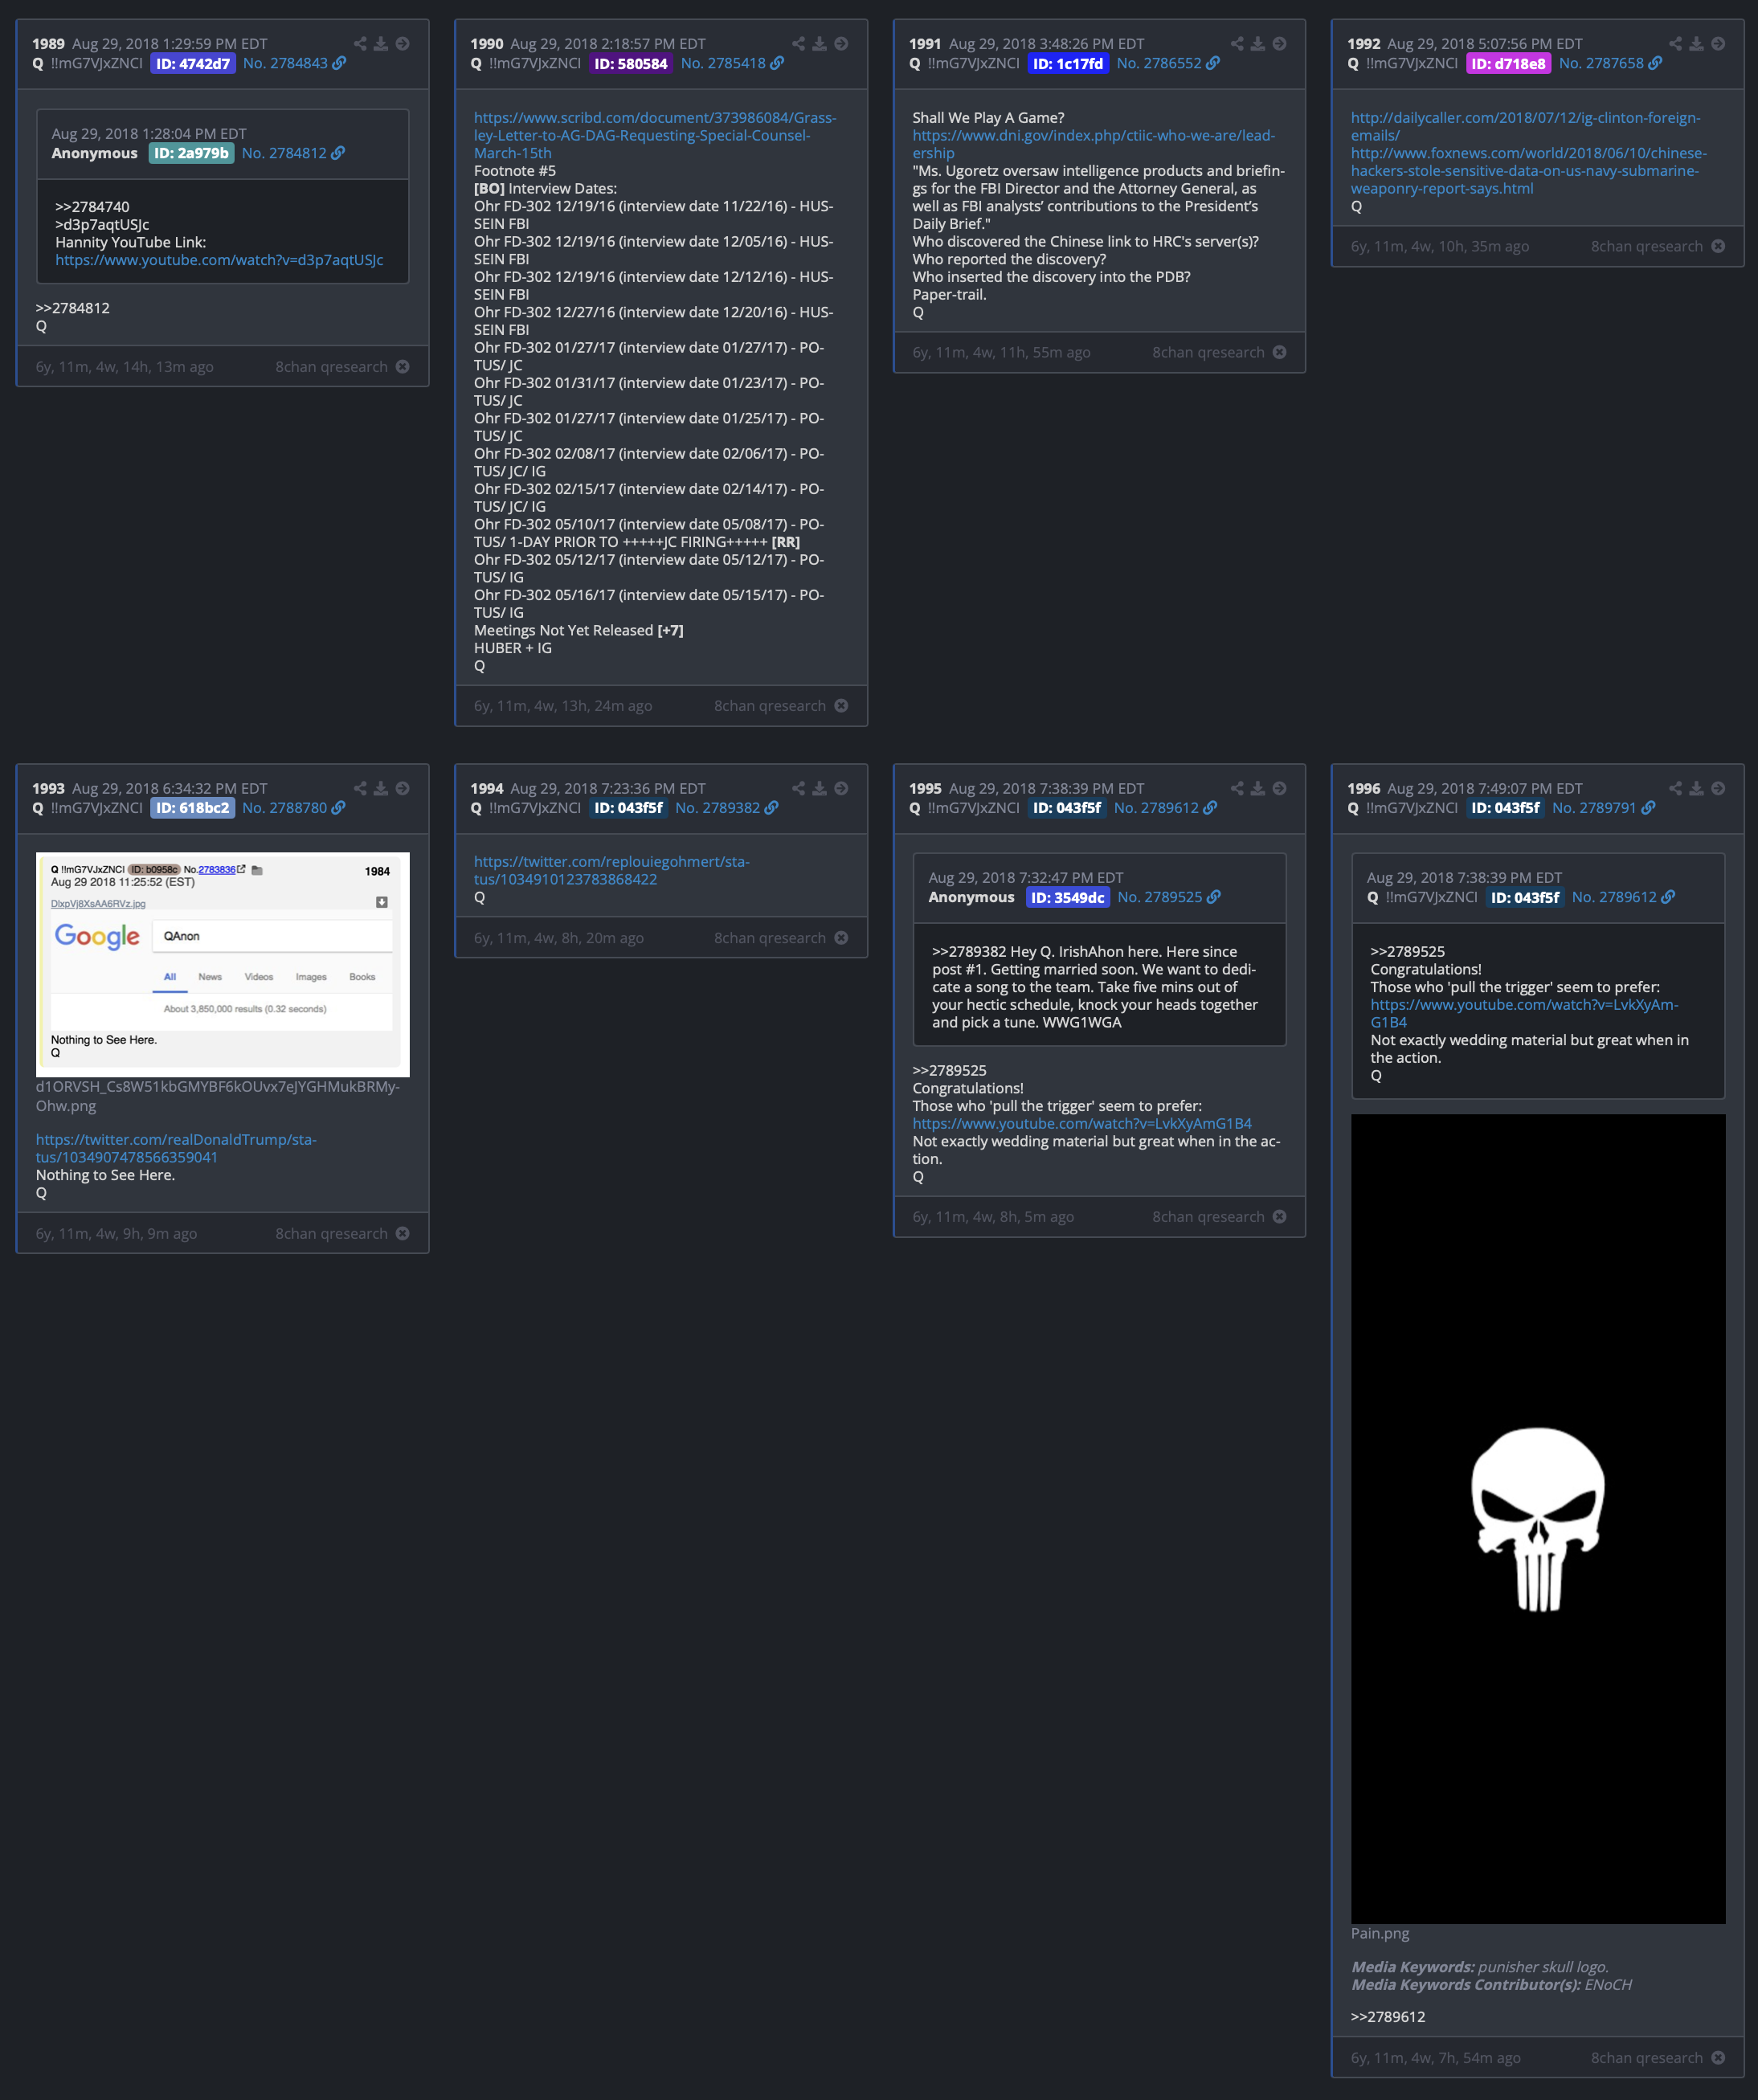Open replouiegohmert twitter status link

coord(612,870)
